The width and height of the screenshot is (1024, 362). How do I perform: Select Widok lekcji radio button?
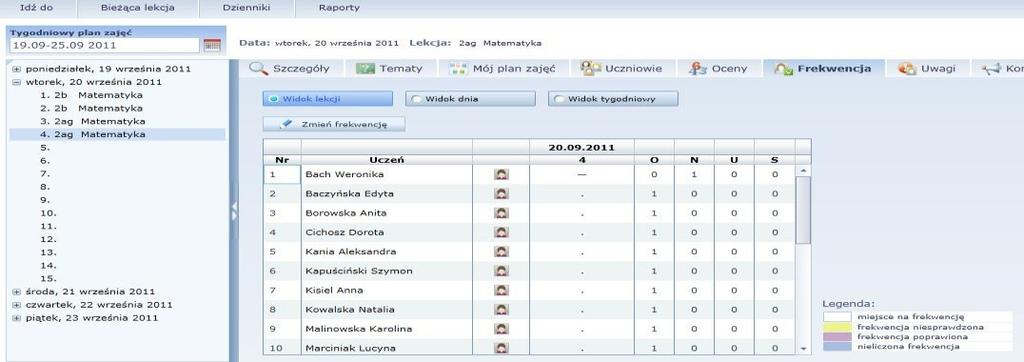pyautogui.click(x=273, y=99)
